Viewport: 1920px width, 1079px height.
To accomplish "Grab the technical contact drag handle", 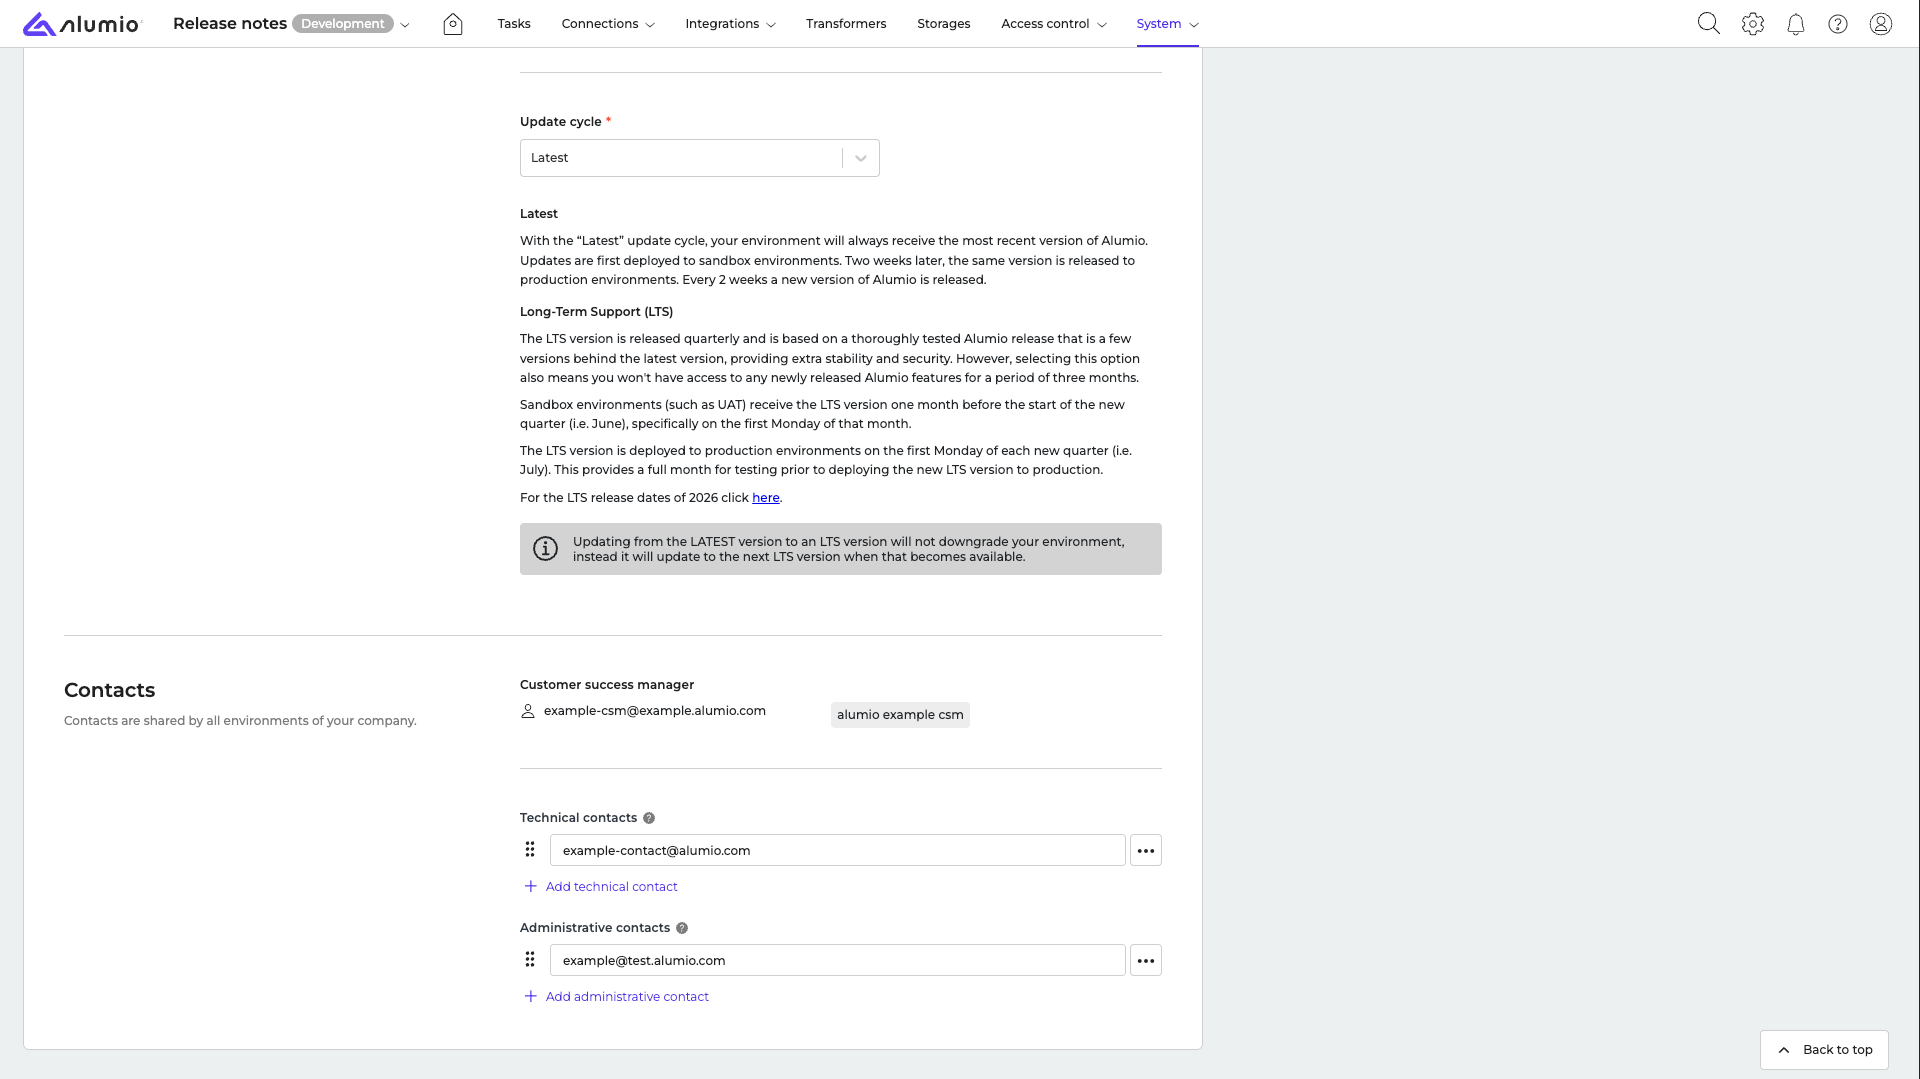I will [x=530, y=850].
